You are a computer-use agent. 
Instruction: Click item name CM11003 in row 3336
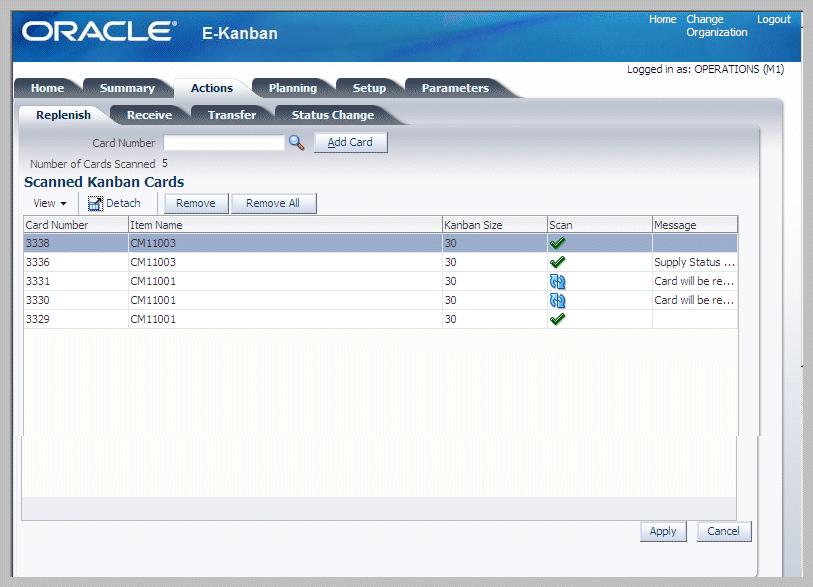[153, 262]
